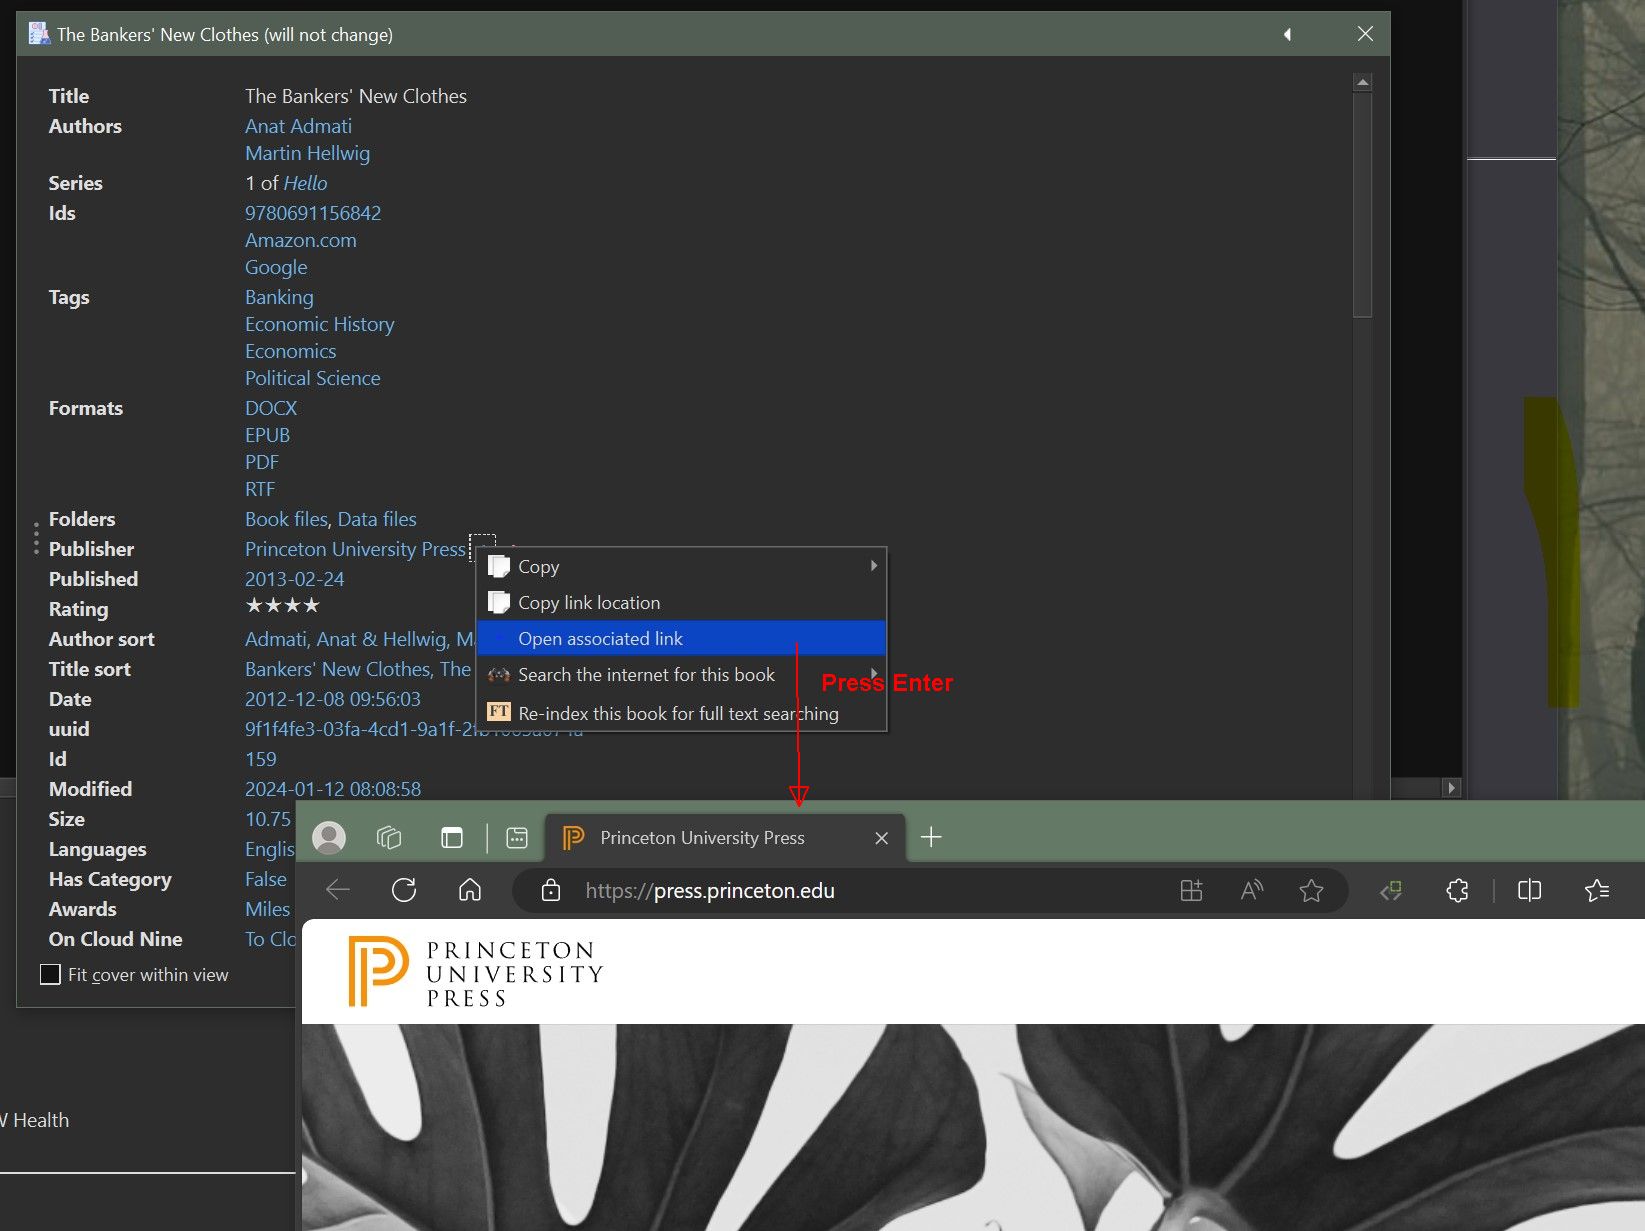
Task: Open Search the internet for this book
Action: tap(681, 675)
